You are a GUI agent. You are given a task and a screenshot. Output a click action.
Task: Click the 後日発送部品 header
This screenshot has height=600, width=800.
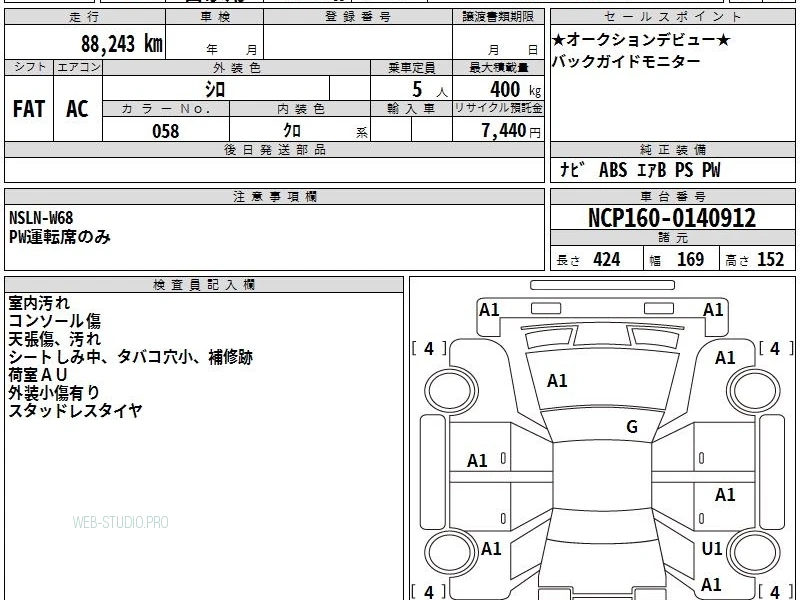point(274,149)
